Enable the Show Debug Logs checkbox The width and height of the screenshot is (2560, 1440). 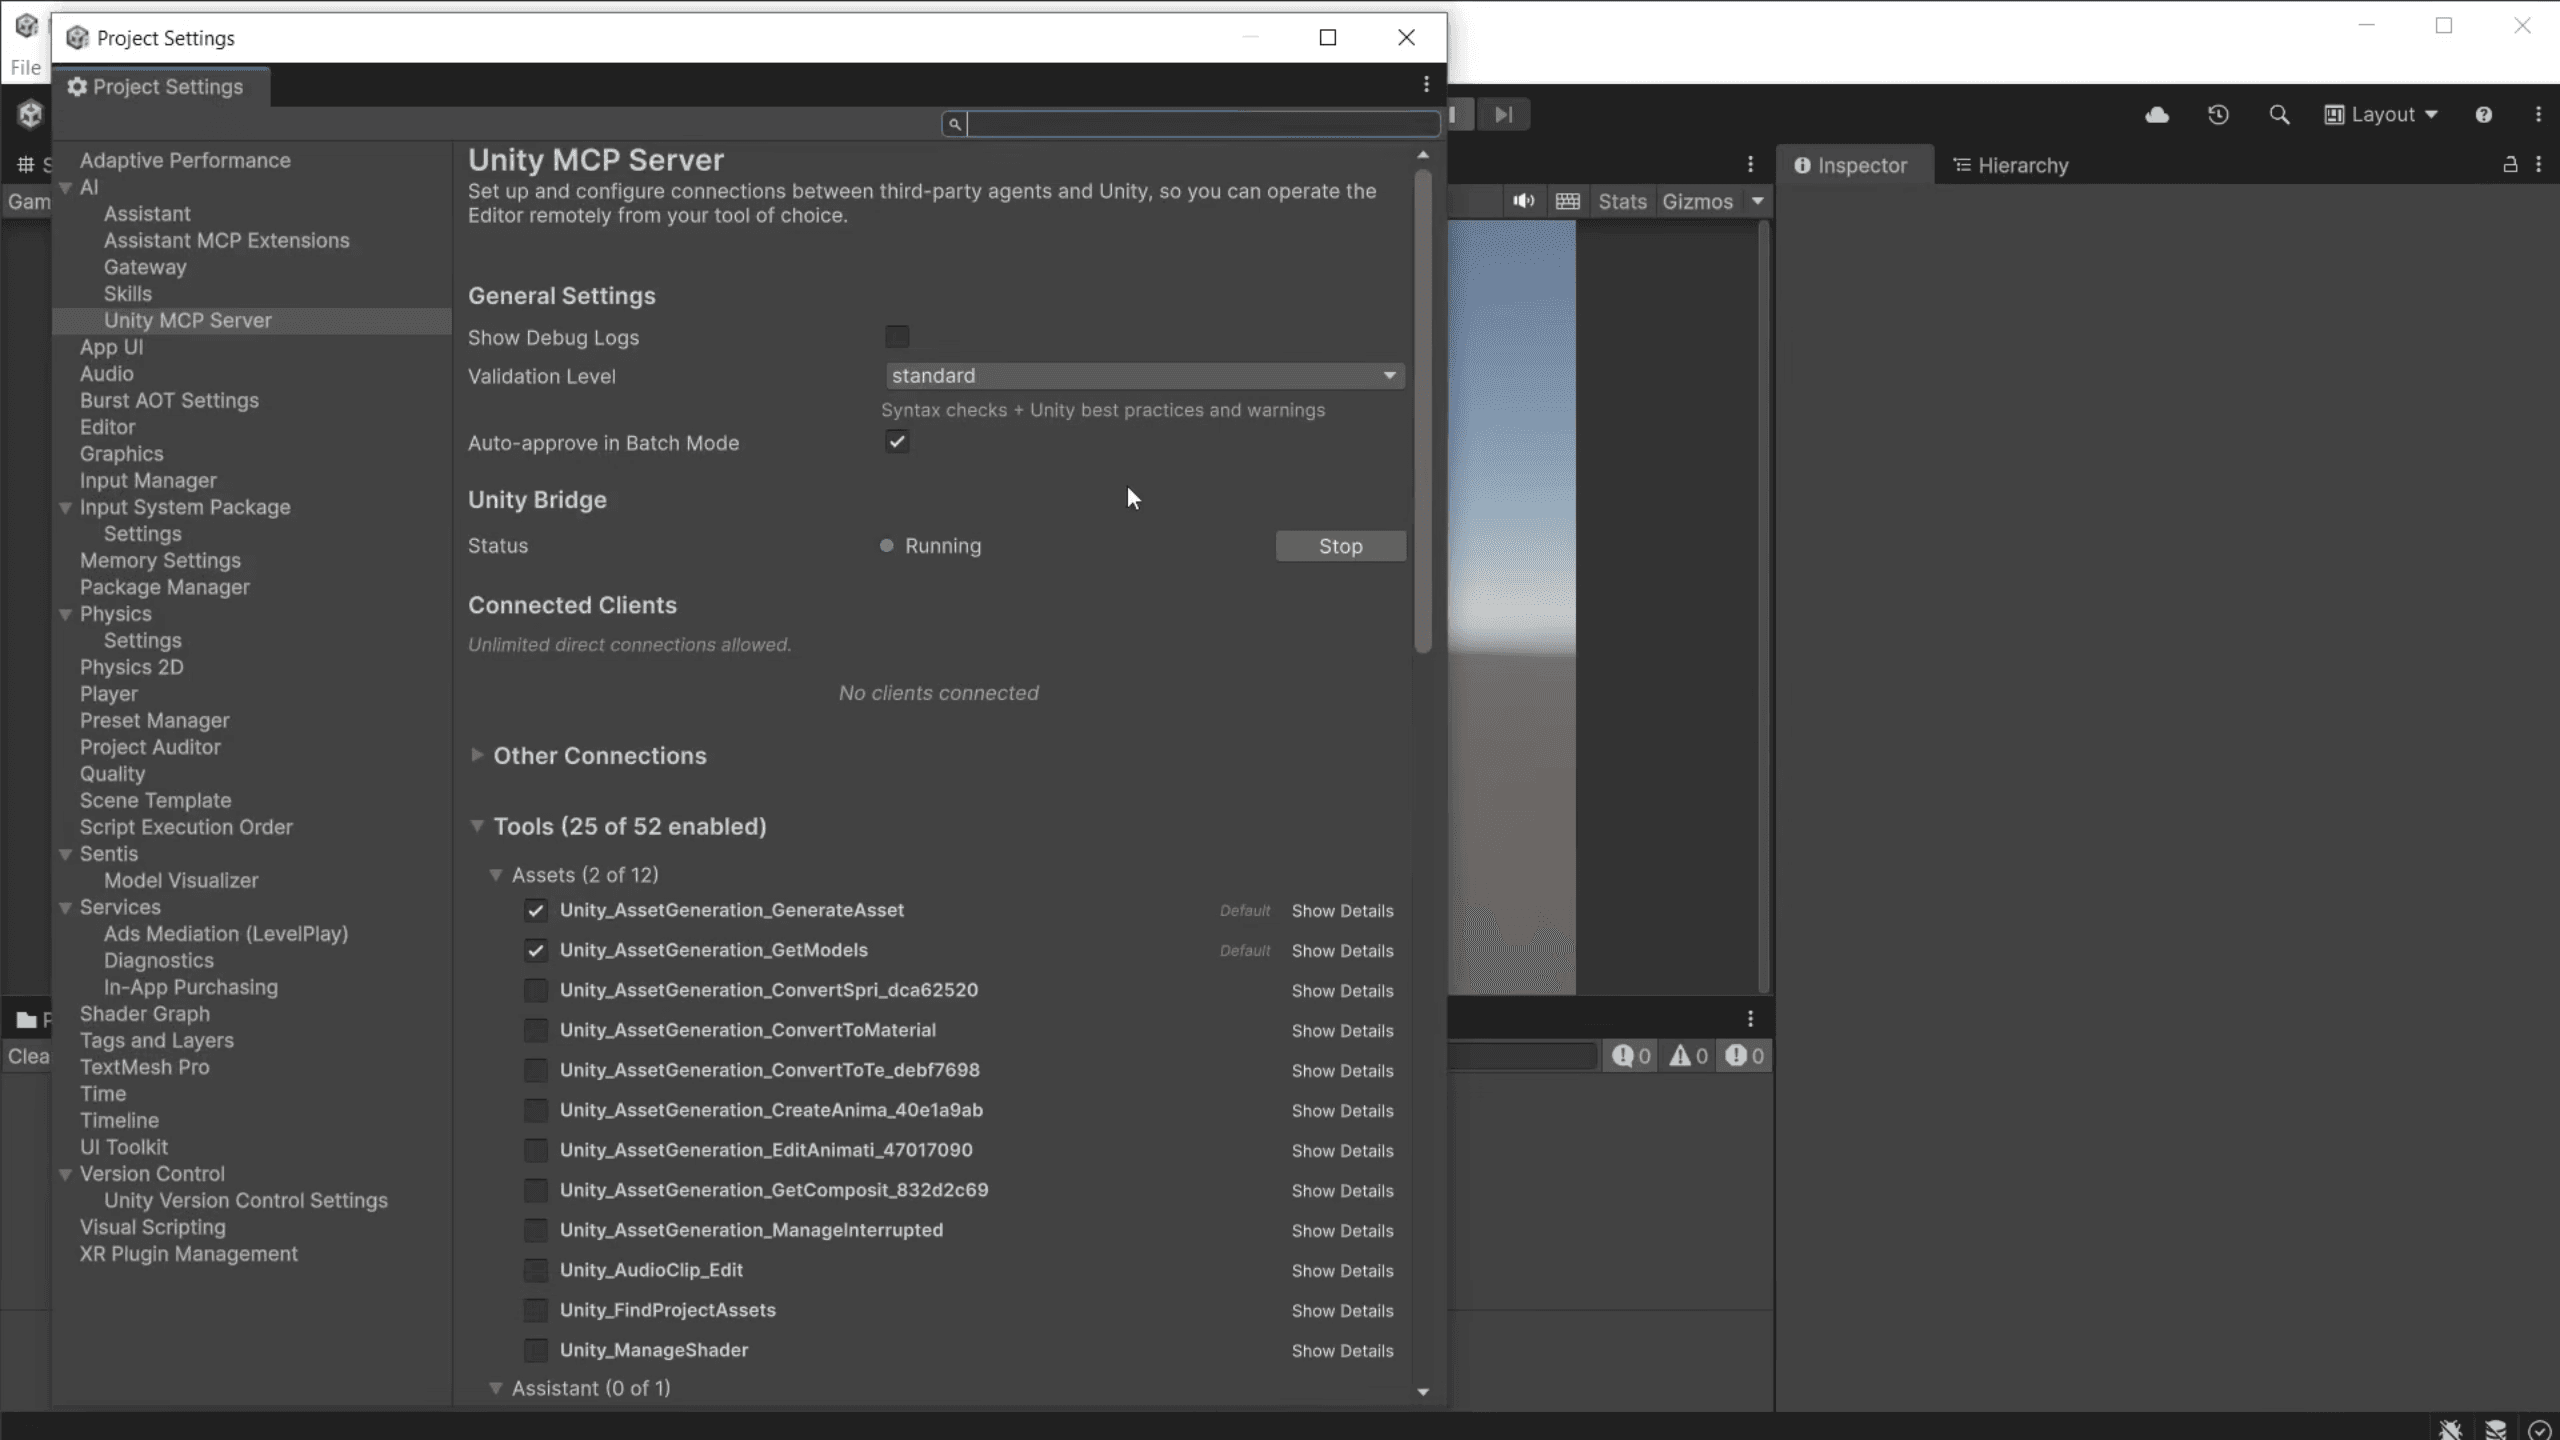(x=897, y=337)
